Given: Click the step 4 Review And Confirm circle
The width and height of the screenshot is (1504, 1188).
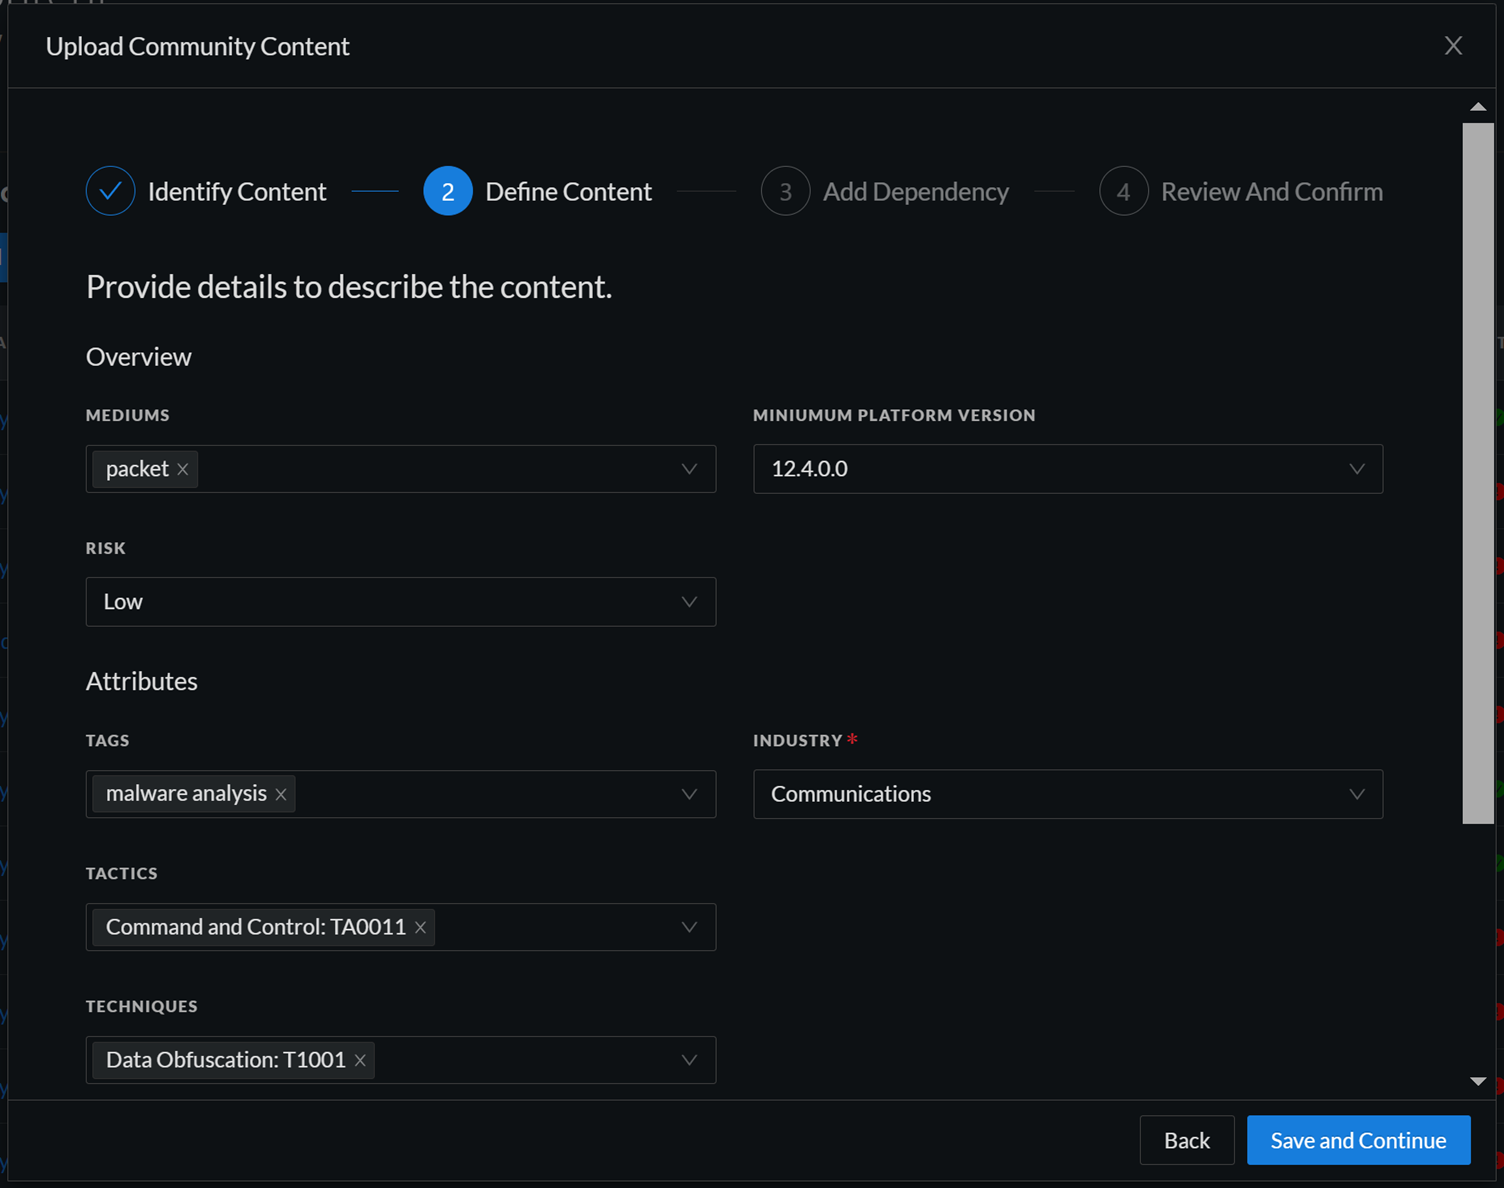Looking at the screenshot, I should click(1123, 191).
